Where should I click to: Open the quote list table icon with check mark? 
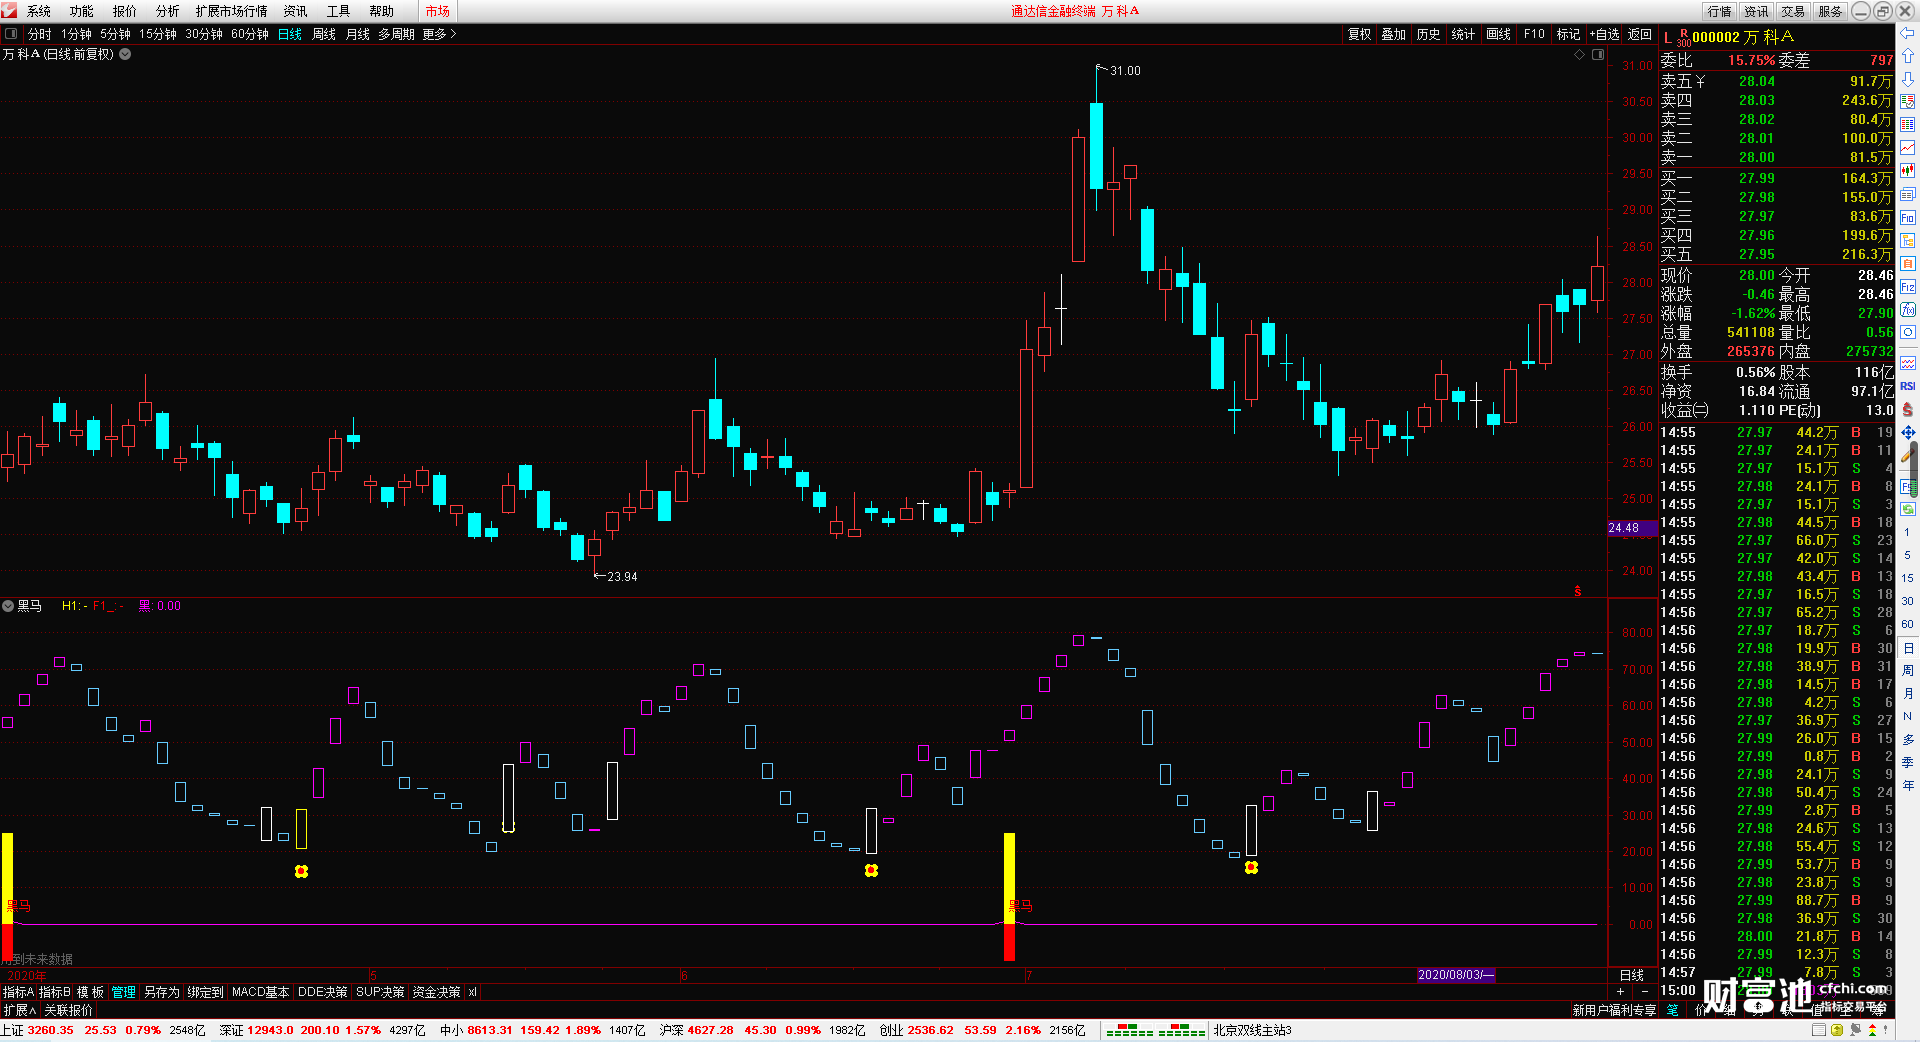coord(1908,102)
